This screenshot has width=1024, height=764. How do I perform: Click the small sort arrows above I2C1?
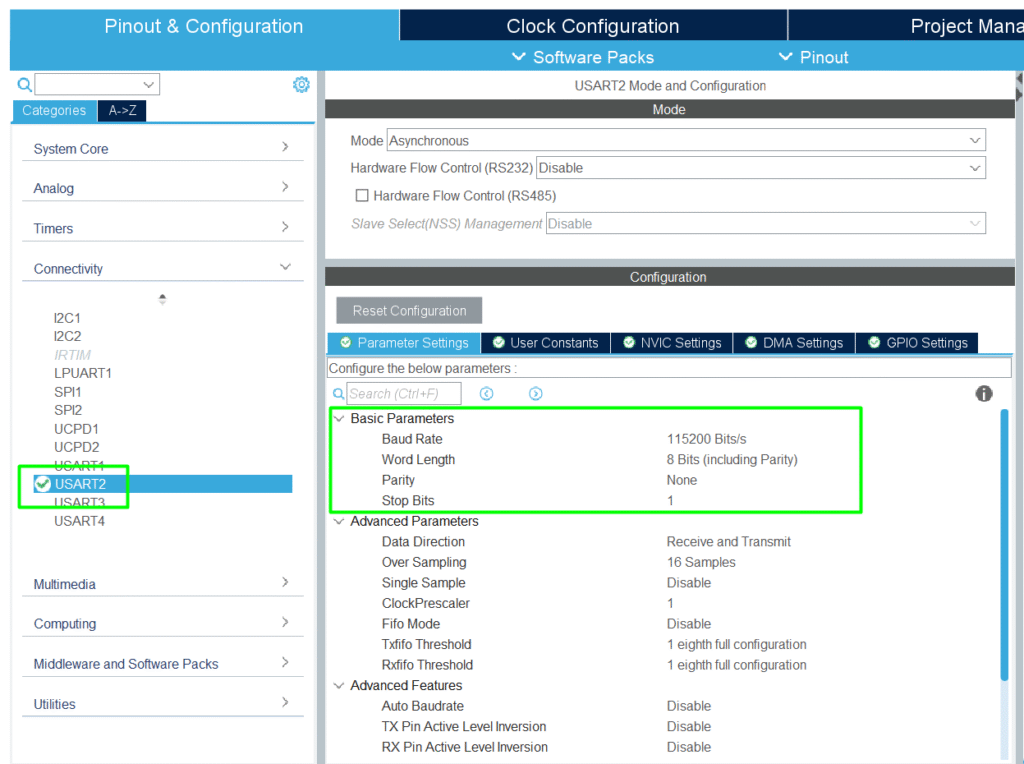click(162, 299)
